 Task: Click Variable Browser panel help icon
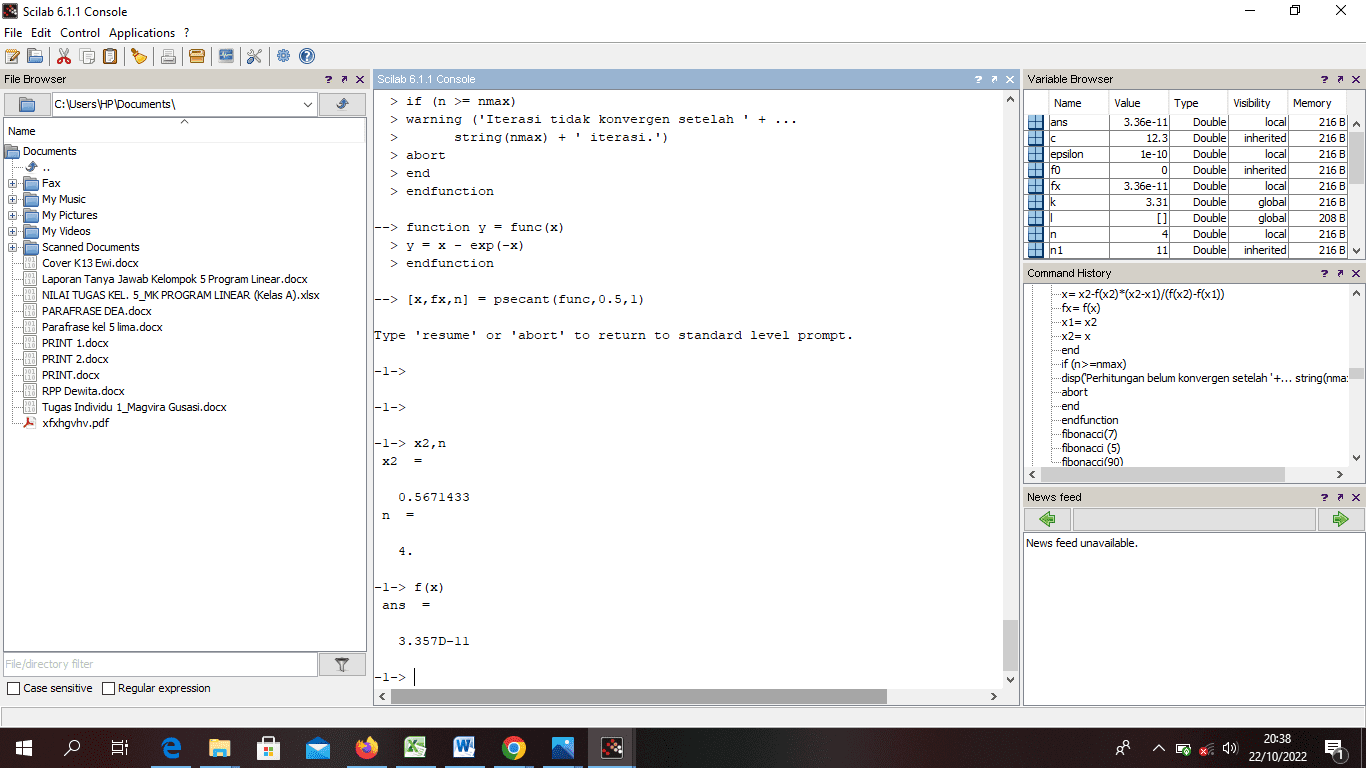click(x=1324, y=79)
